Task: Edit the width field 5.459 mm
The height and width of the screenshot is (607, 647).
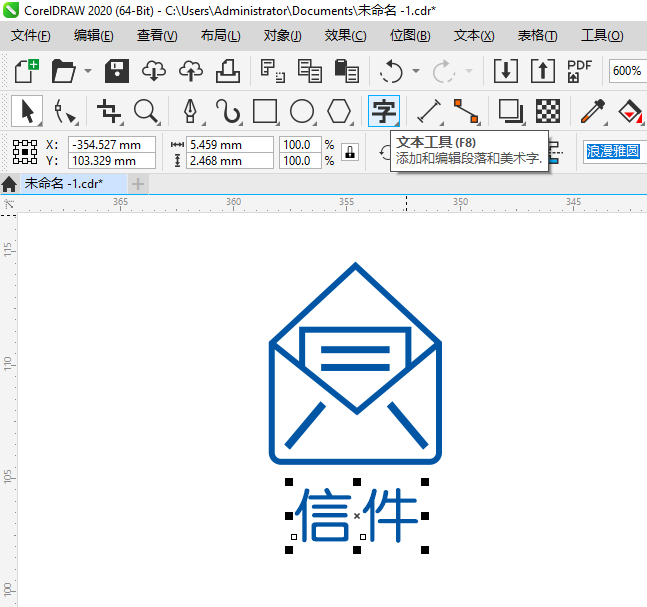Action: click(230, 145)
